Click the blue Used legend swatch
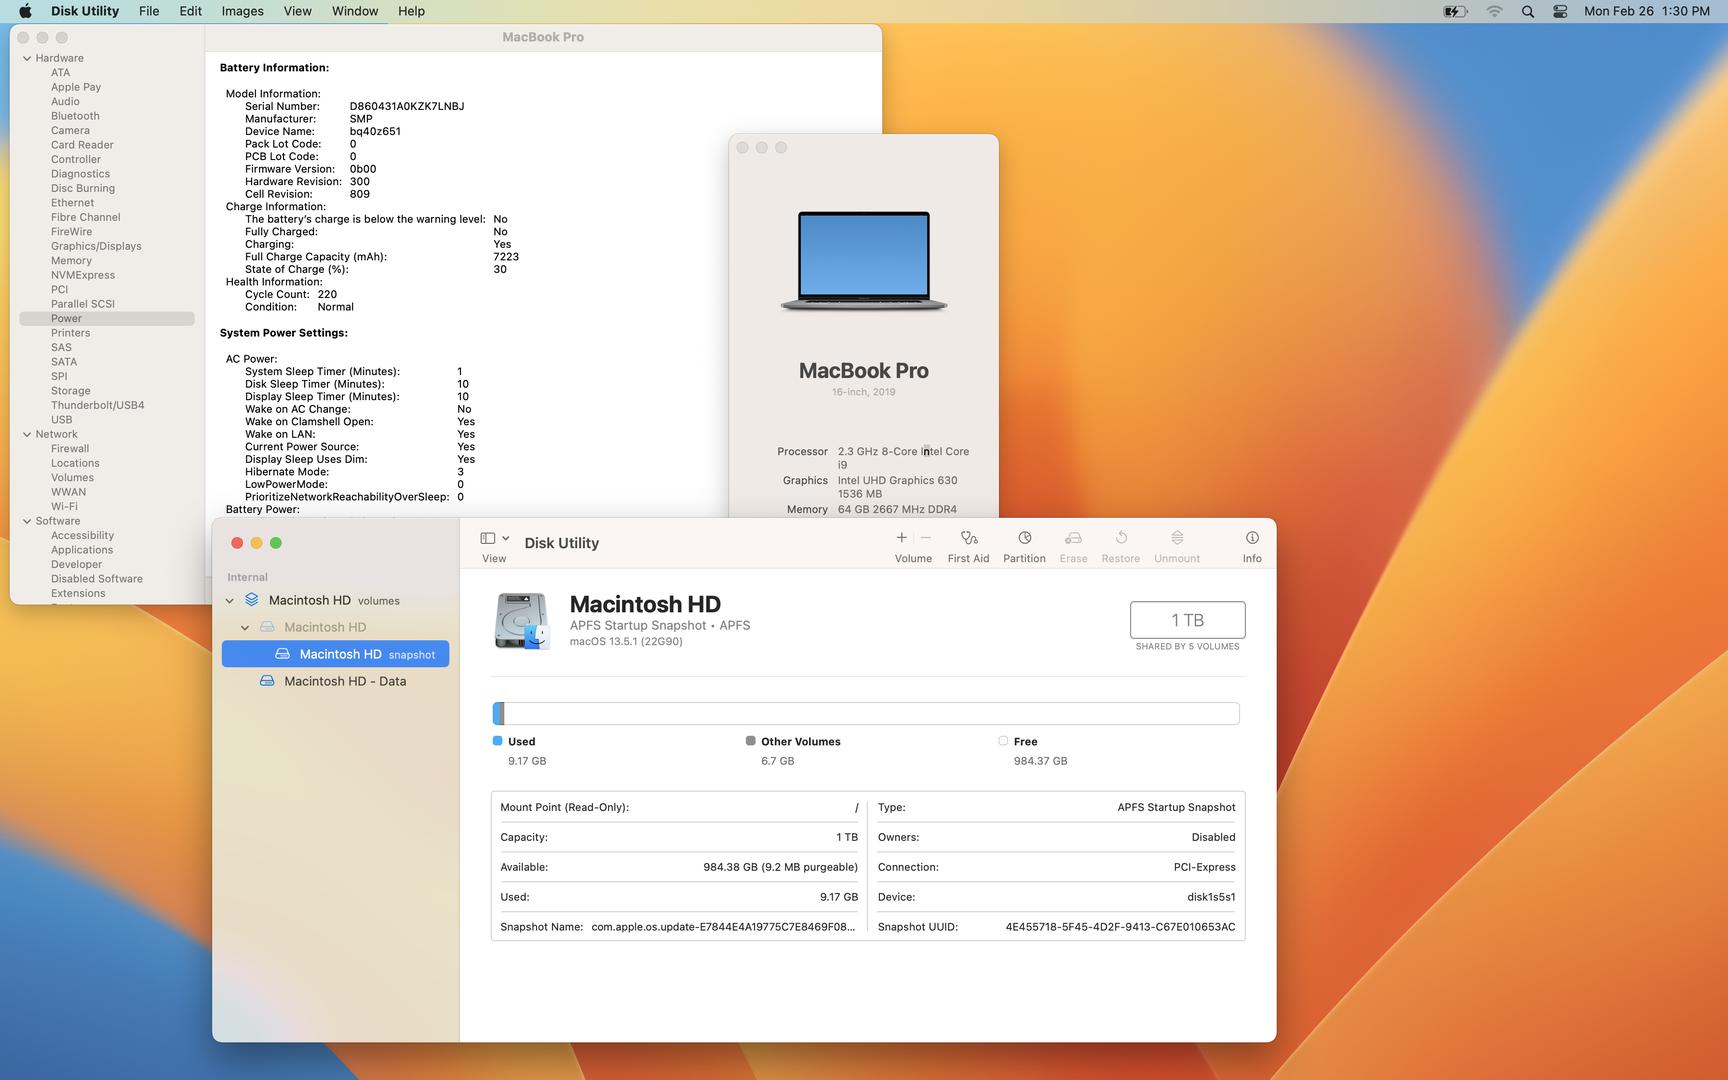The image size is (1728, 1080). [x=497, y=741]
